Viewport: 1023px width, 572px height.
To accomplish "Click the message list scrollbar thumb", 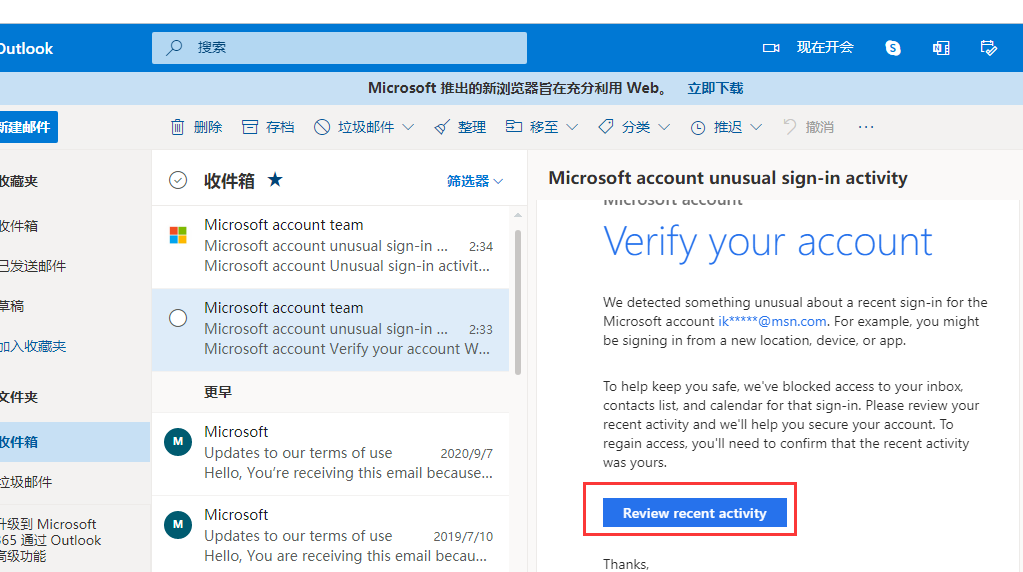I will 518,302.
